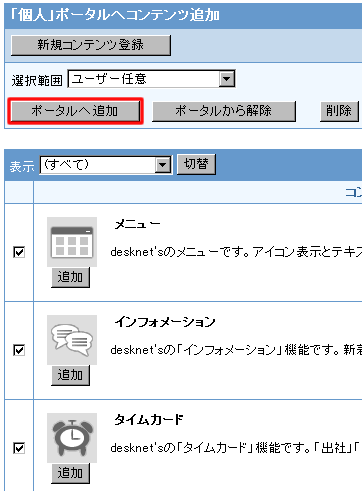Toggle the インフォメーション row checkbox
The width and height of the screenshot is (362, 491).
[19, 350]
